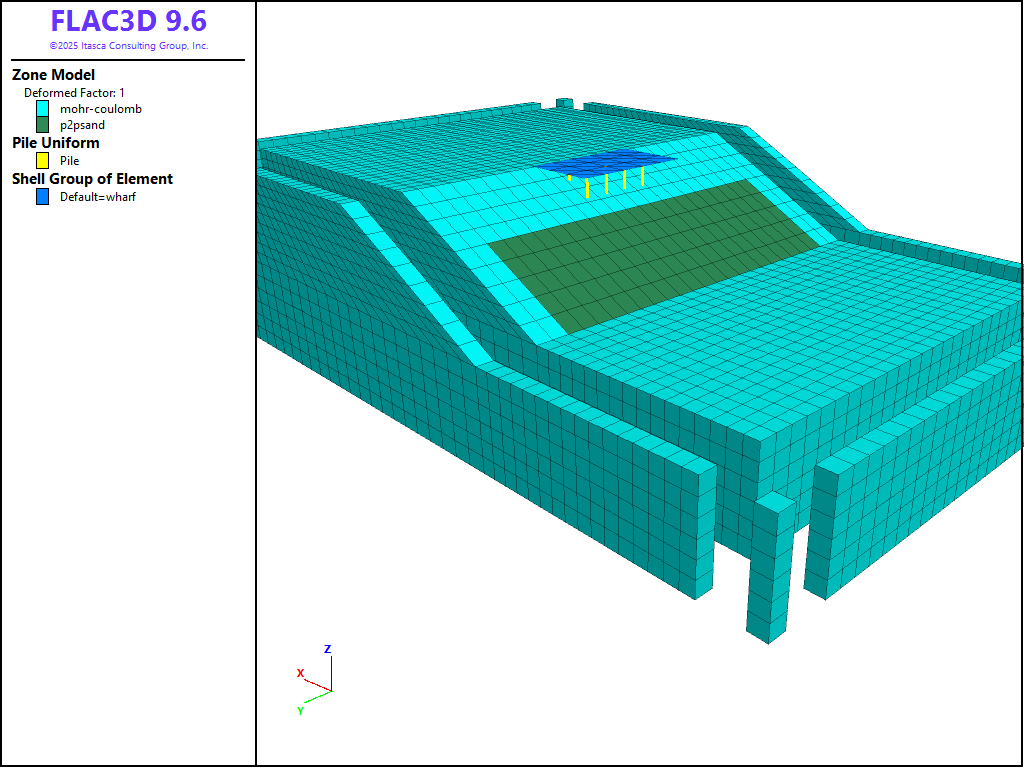The width and height of the screenshot is (1024, 768).
Task: Click the FLAC3D 9.6 title text
Action: click(128, 22)
